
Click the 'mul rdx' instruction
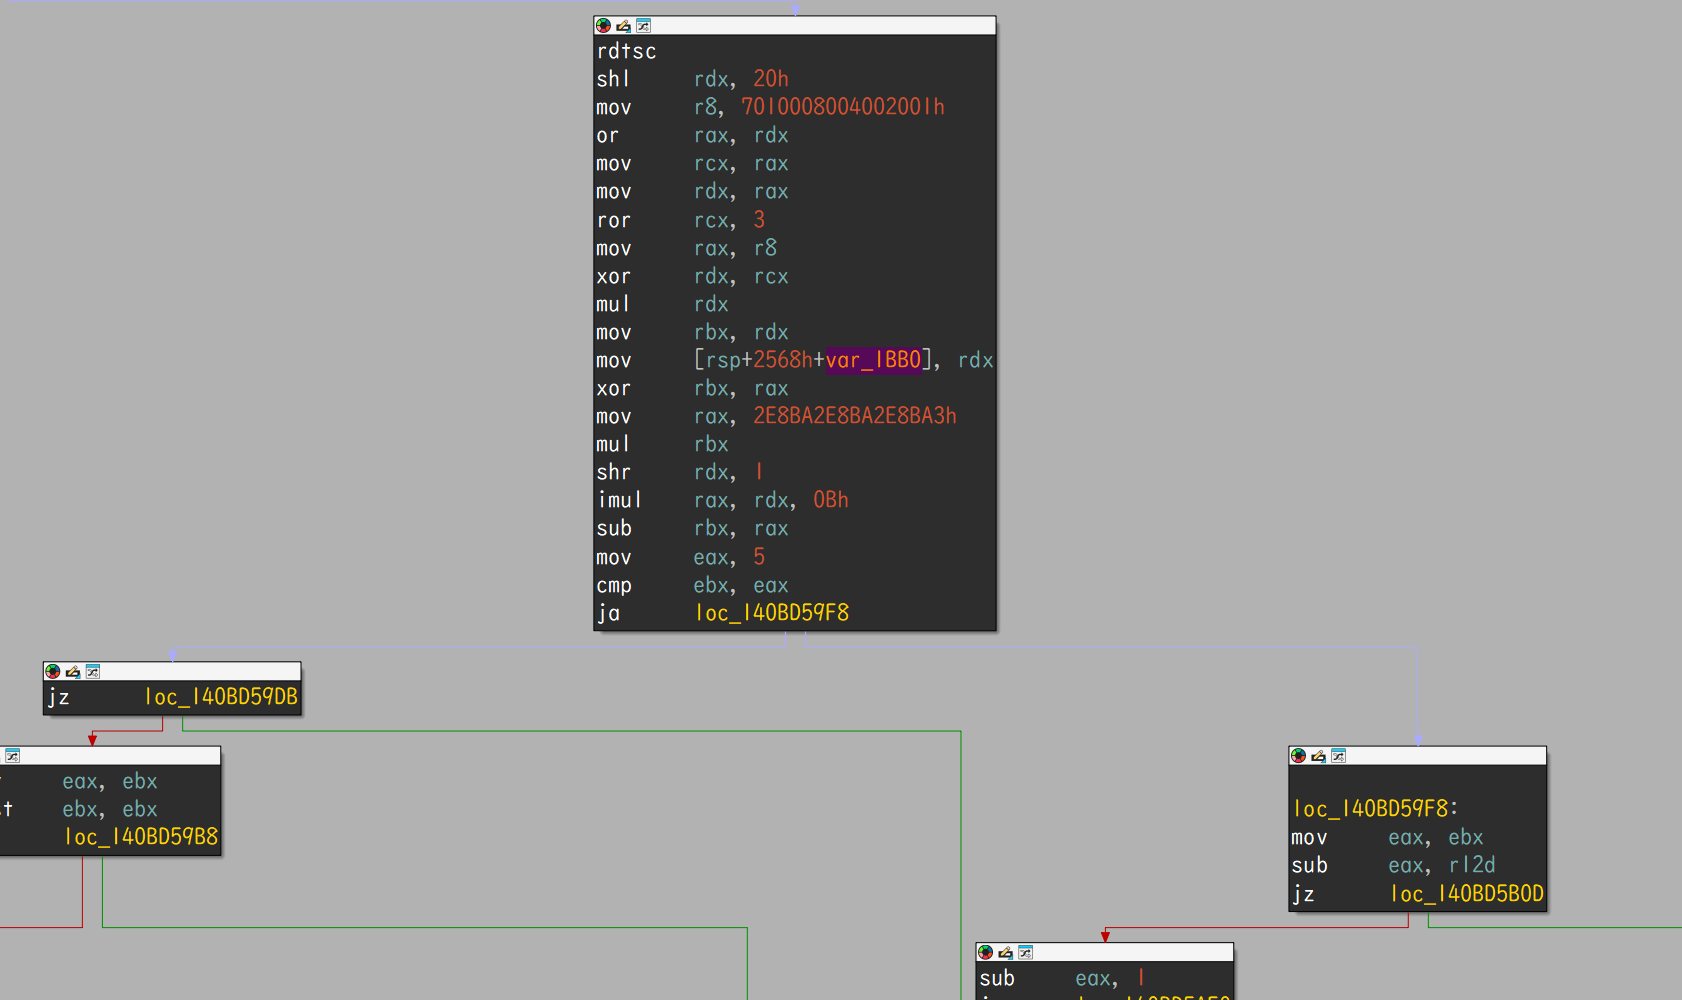[x=663, y=304]
